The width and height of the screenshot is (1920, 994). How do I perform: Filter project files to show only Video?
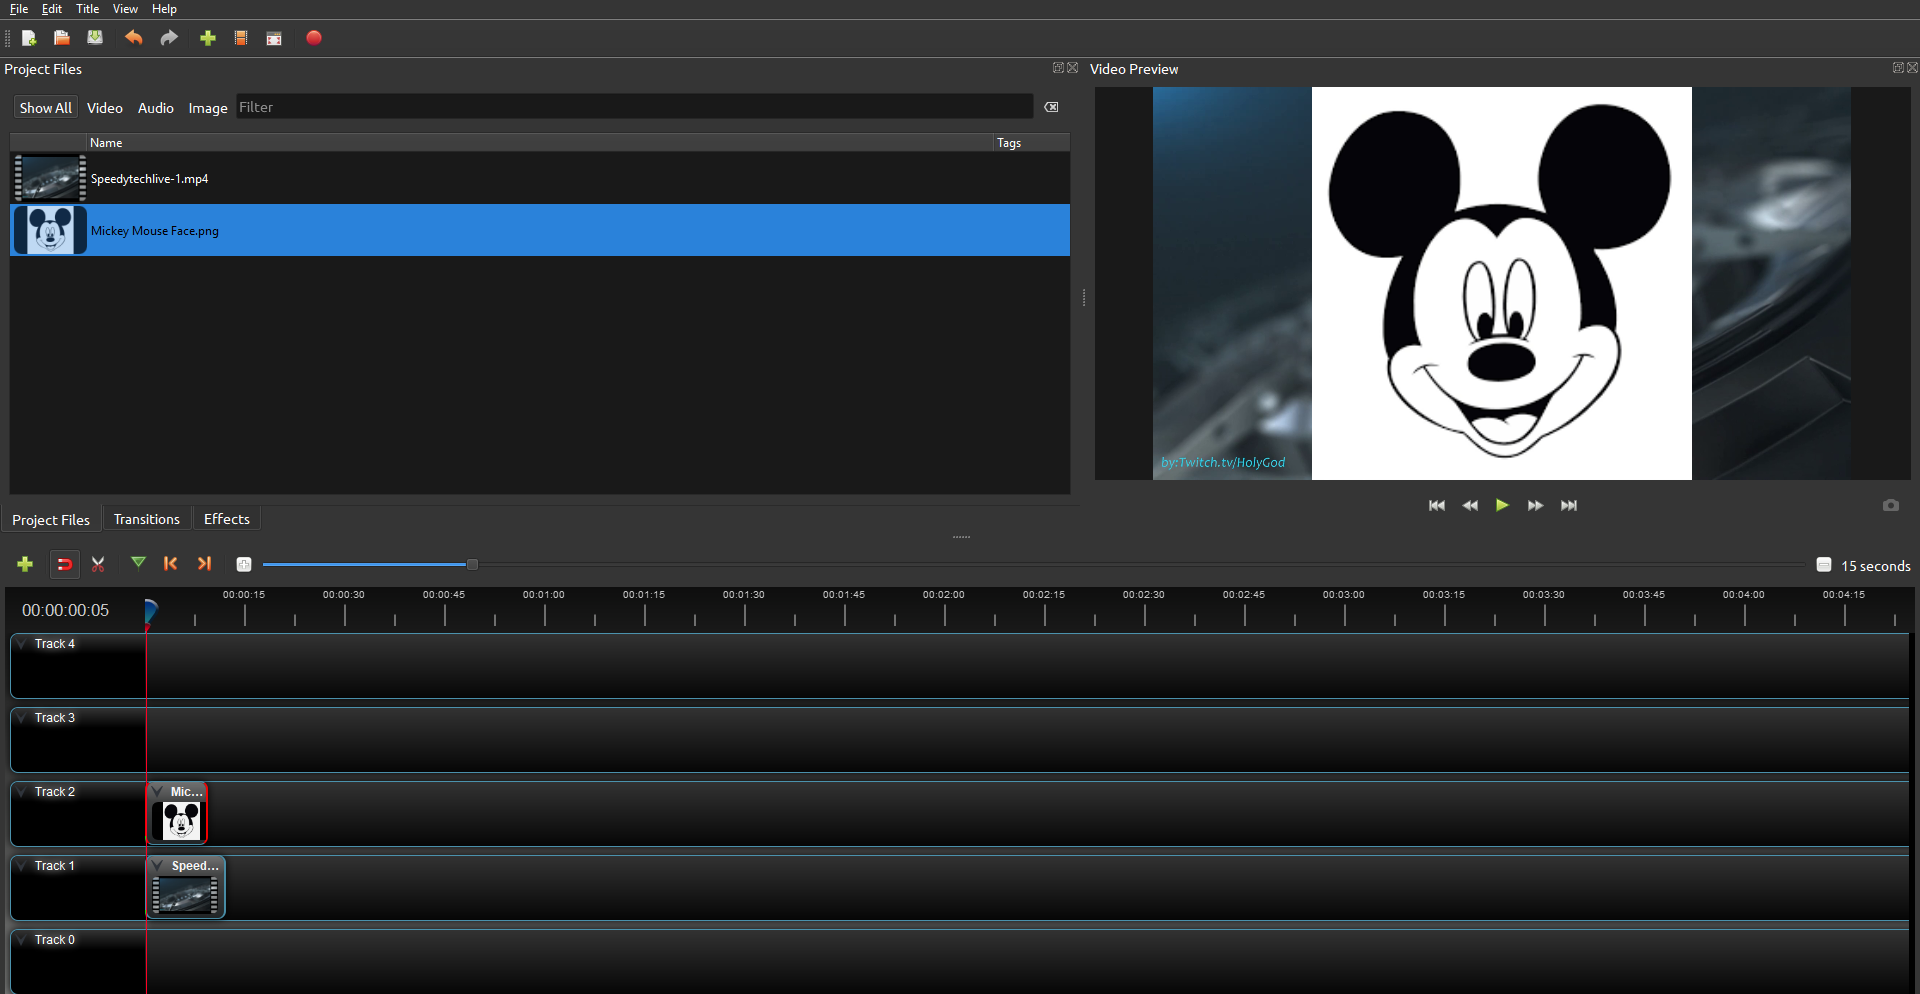point(104,107)
